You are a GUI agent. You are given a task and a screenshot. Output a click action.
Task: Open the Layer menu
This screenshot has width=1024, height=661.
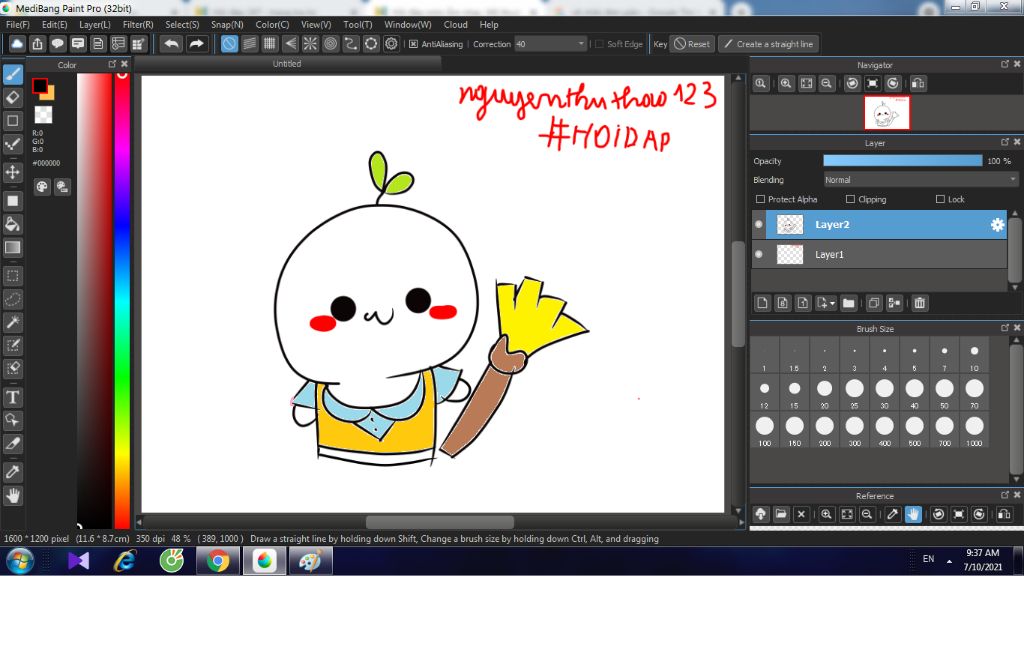(x=95, y=25)
